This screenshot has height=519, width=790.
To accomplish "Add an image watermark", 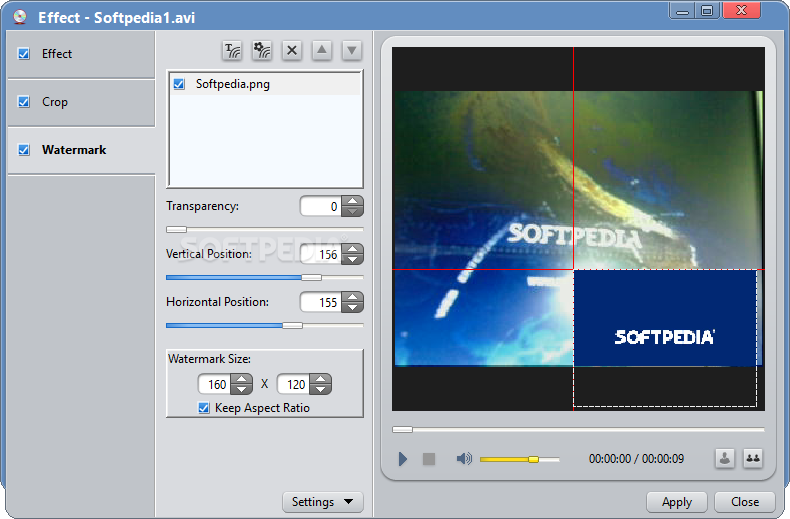I will [x=262, y=50].
